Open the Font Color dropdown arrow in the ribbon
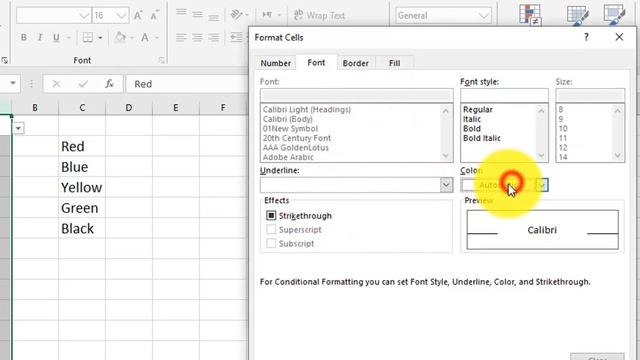 pos(157,38)
